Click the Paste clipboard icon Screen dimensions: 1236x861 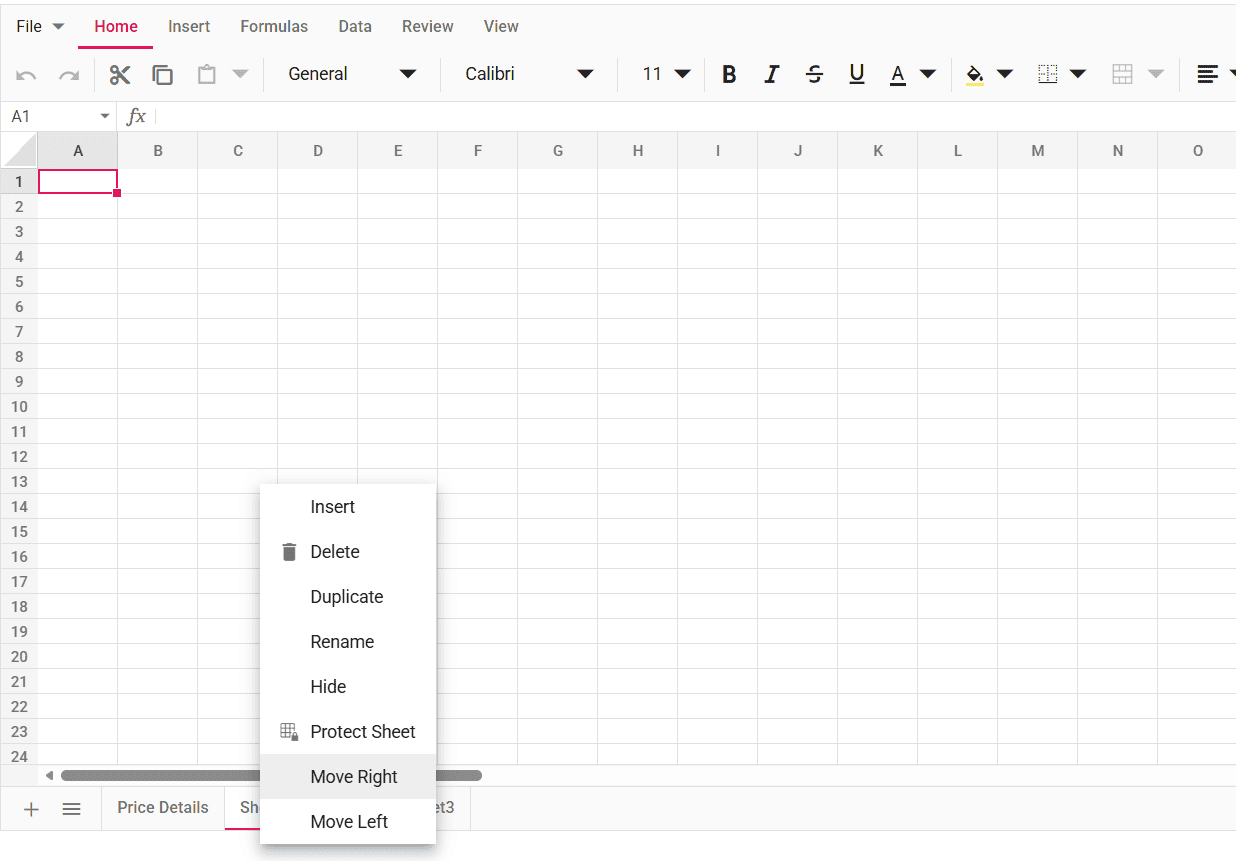(x=207, y=75)
